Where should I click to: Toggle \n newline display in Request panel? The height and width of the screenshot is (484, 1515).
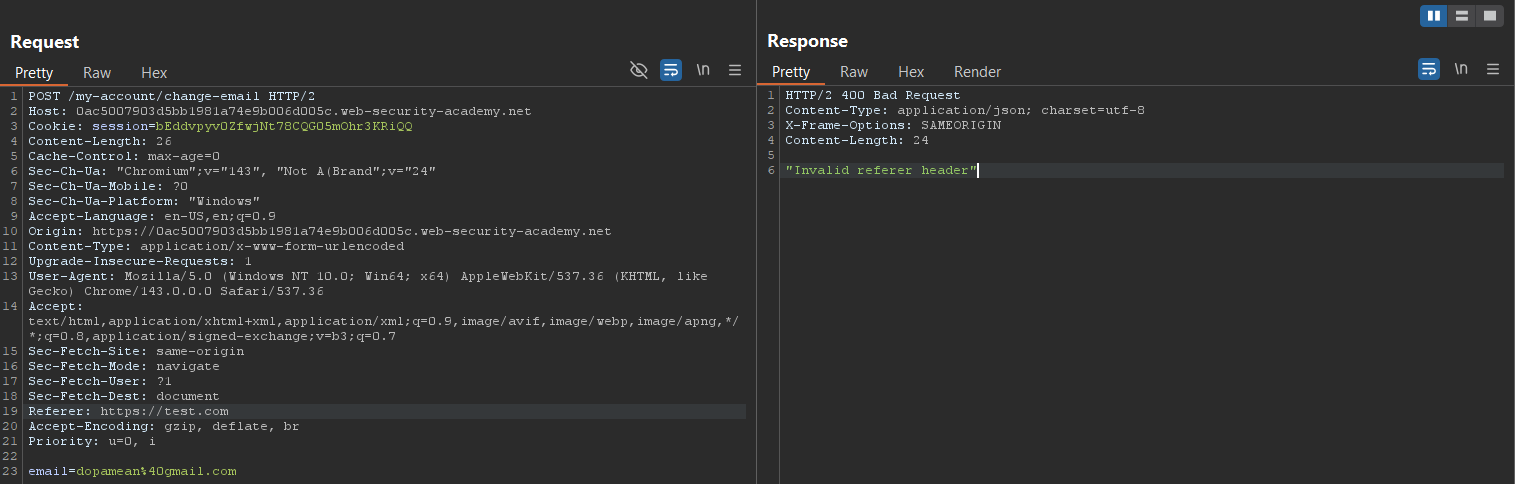click(704, 70)
